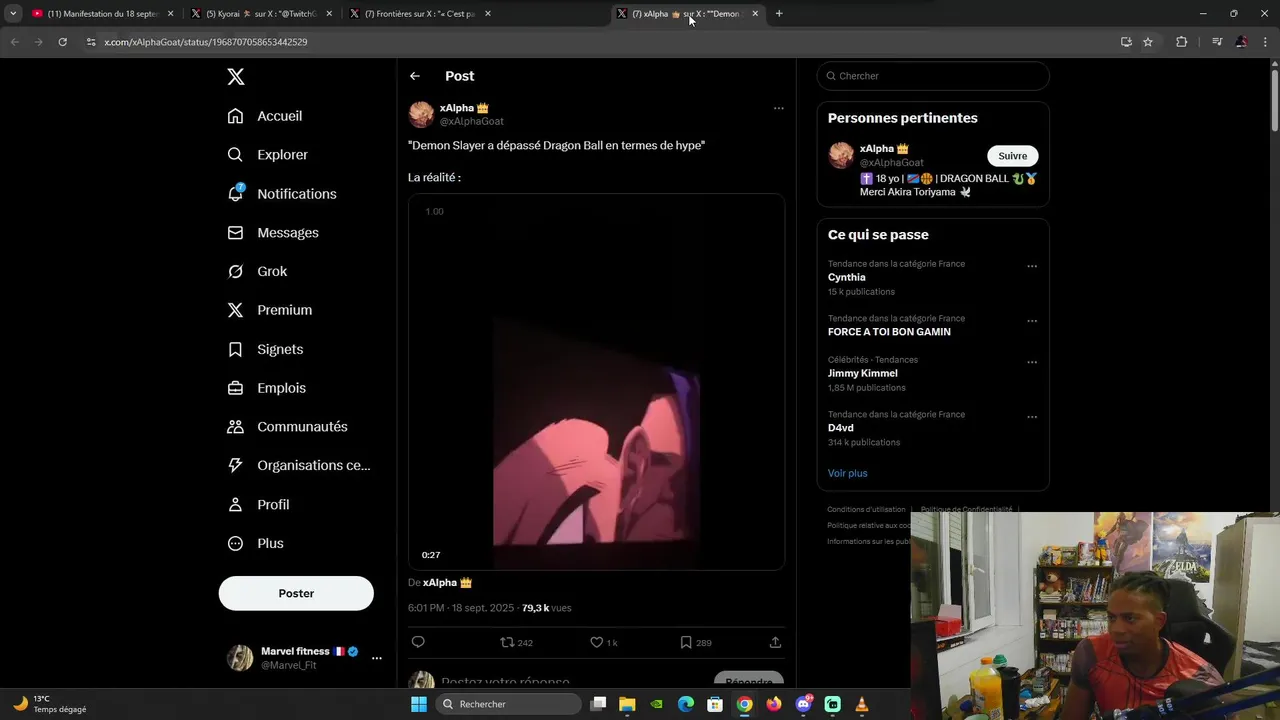Go to Profil page

point(258,505)
